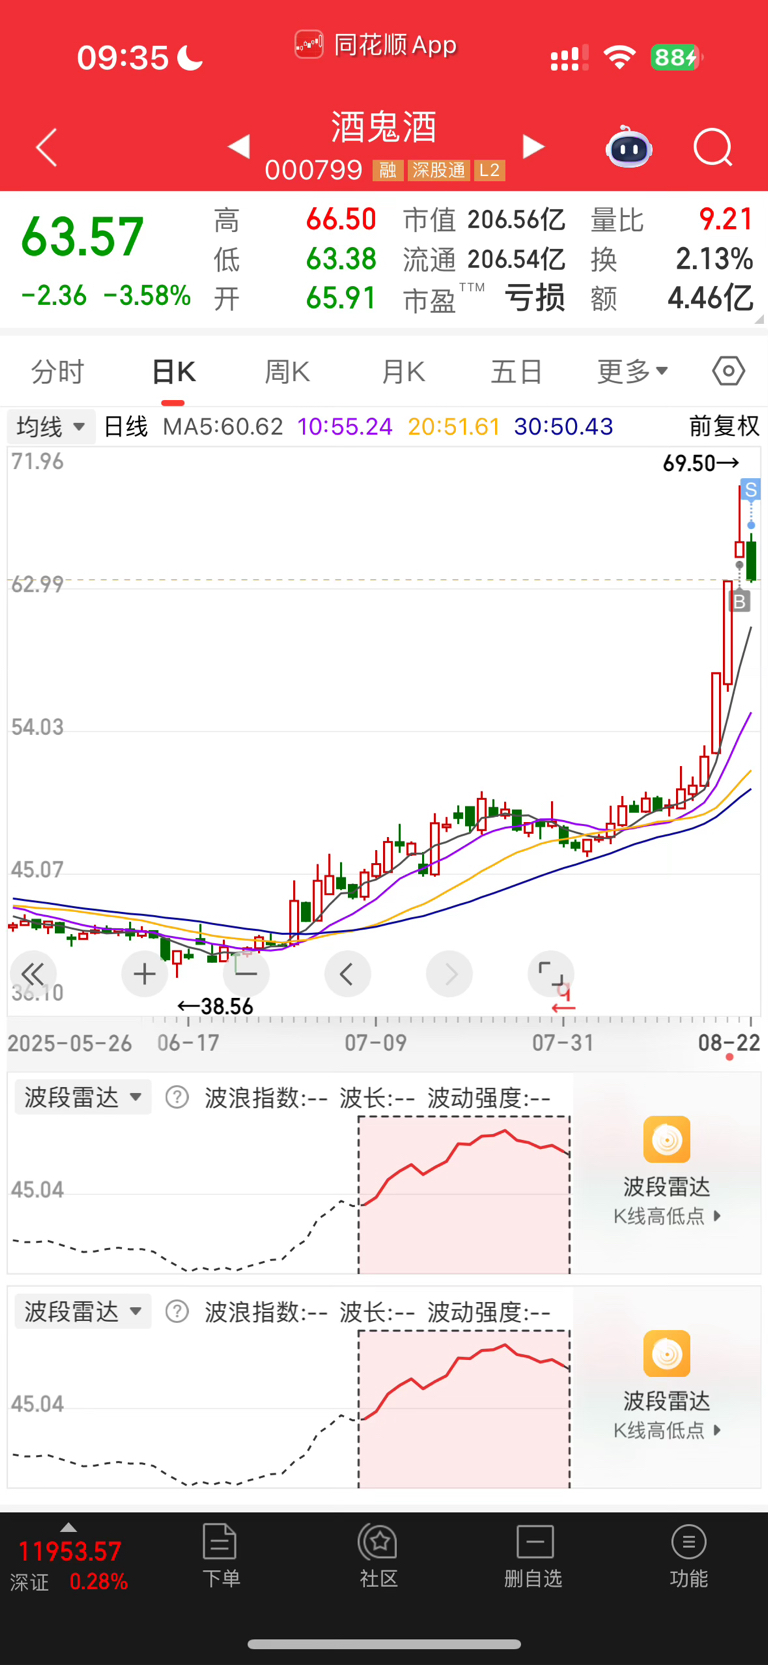The image size is (769, 1665).
Task: Tap the double left arrow chart button
Action: 33,973
